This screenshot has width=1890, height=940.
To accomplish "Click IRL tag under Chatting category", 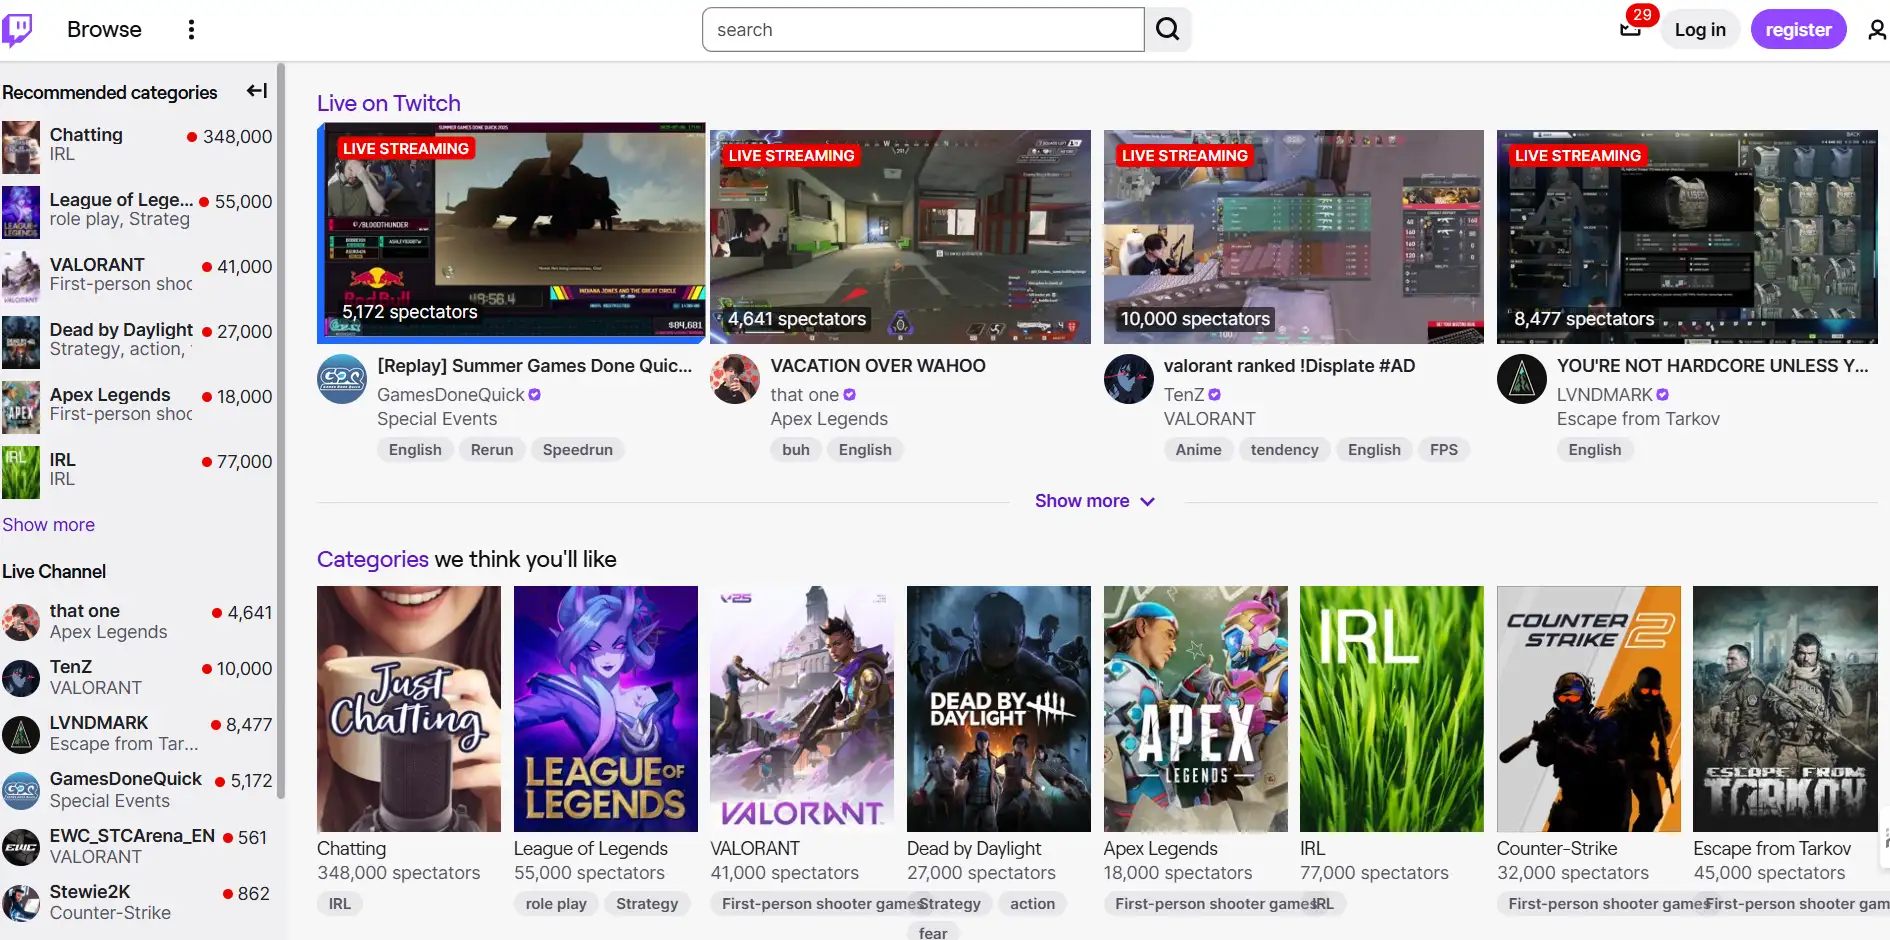I will pyautogui.click(x=340, y=904).
